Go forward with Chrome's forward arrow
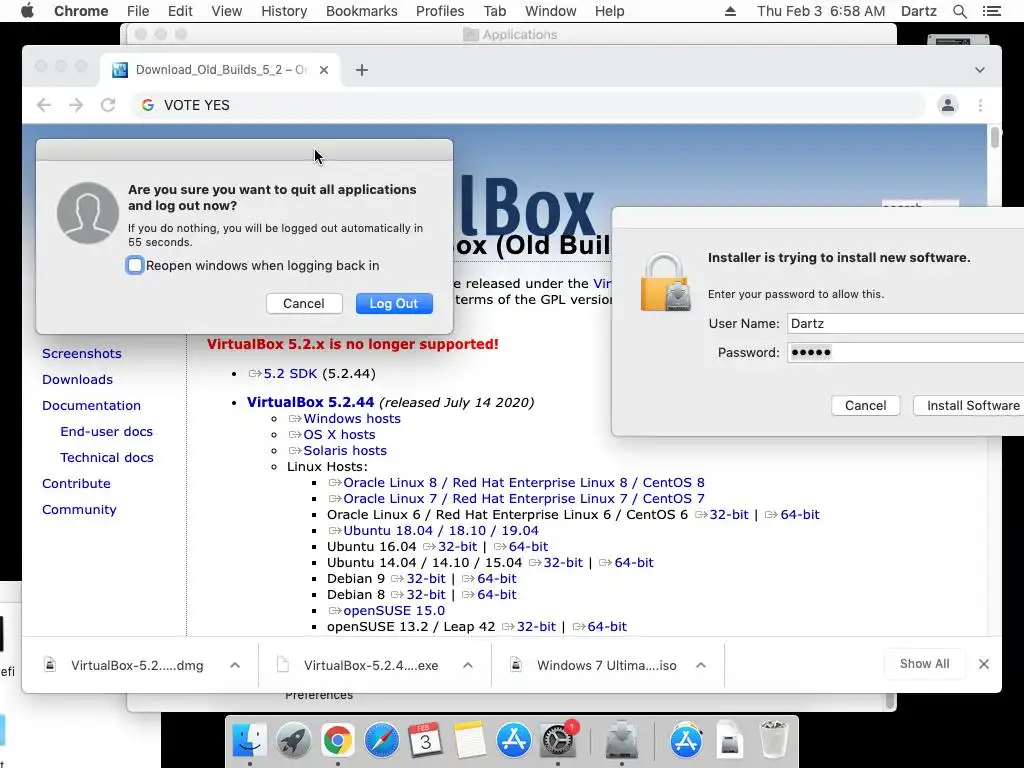The height and width of the screenshot is (768, 1024). (76, 105)
